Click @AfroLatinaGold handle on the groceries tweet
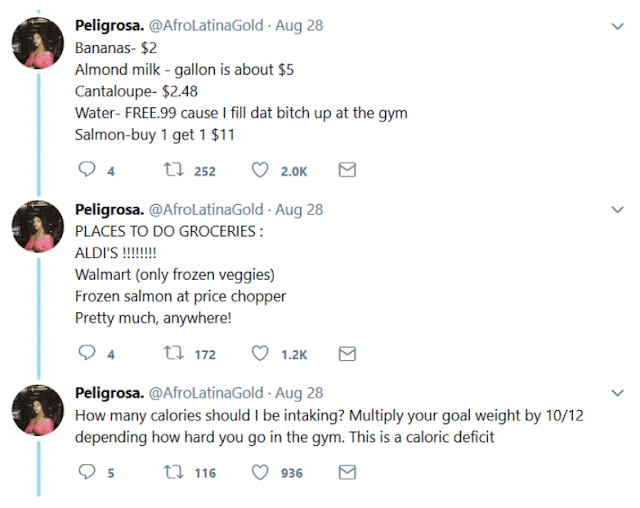This screenshot has width=640, height=508. pyautogui.click(x=205, y=209)
